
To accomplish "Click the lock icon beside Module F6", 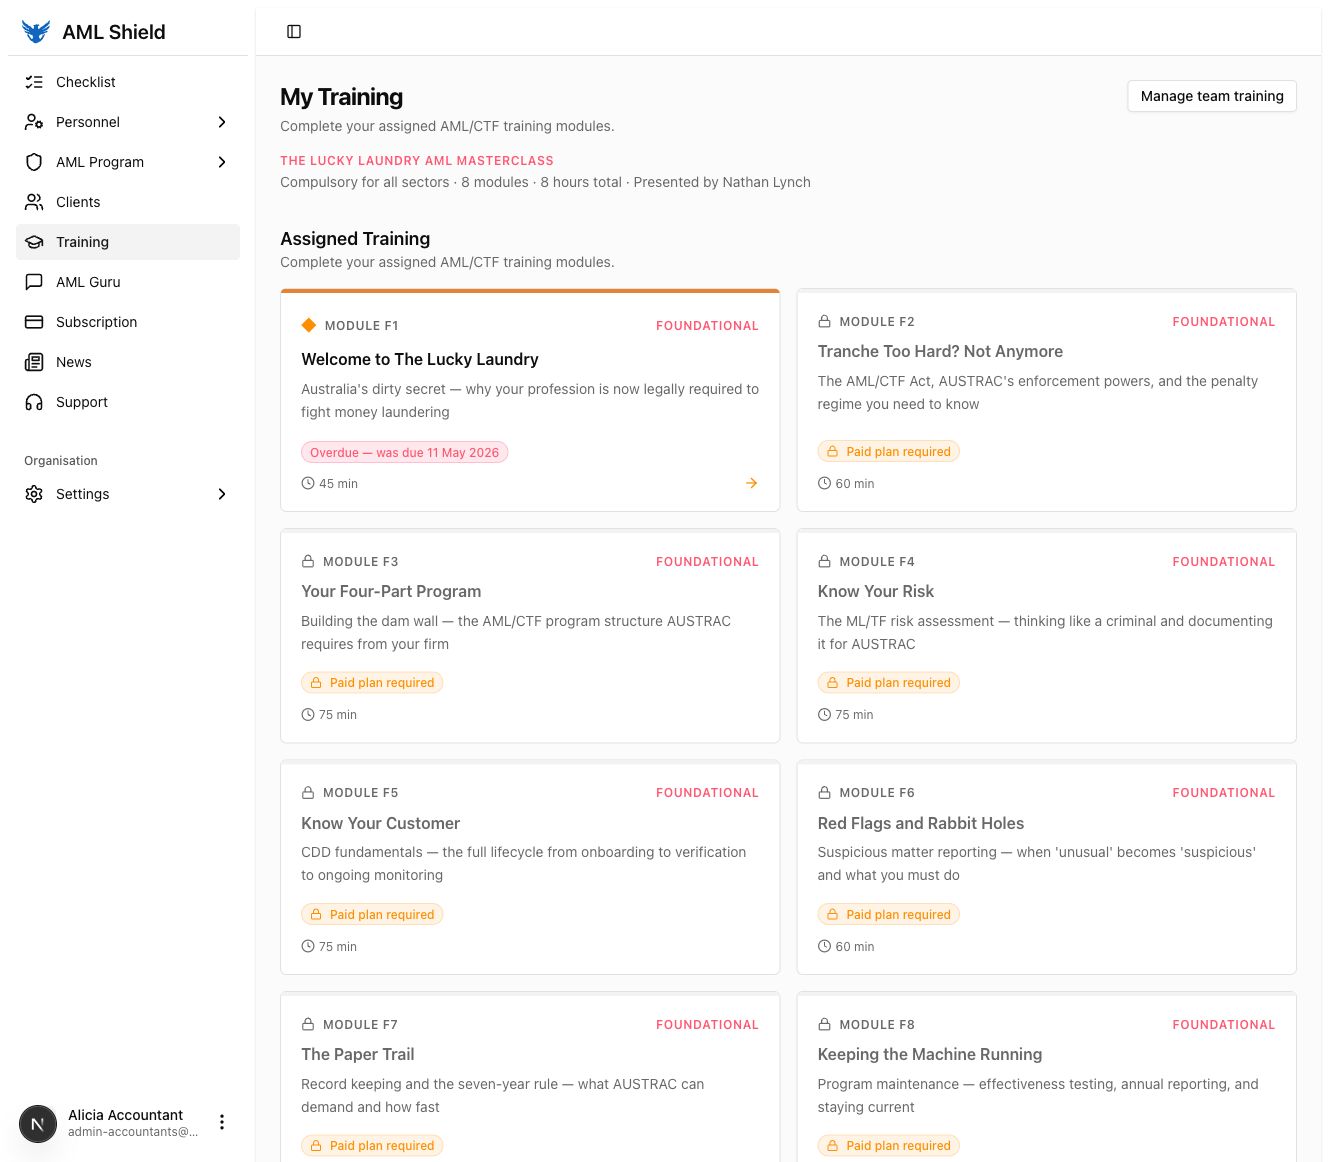I will click(825, 792).
